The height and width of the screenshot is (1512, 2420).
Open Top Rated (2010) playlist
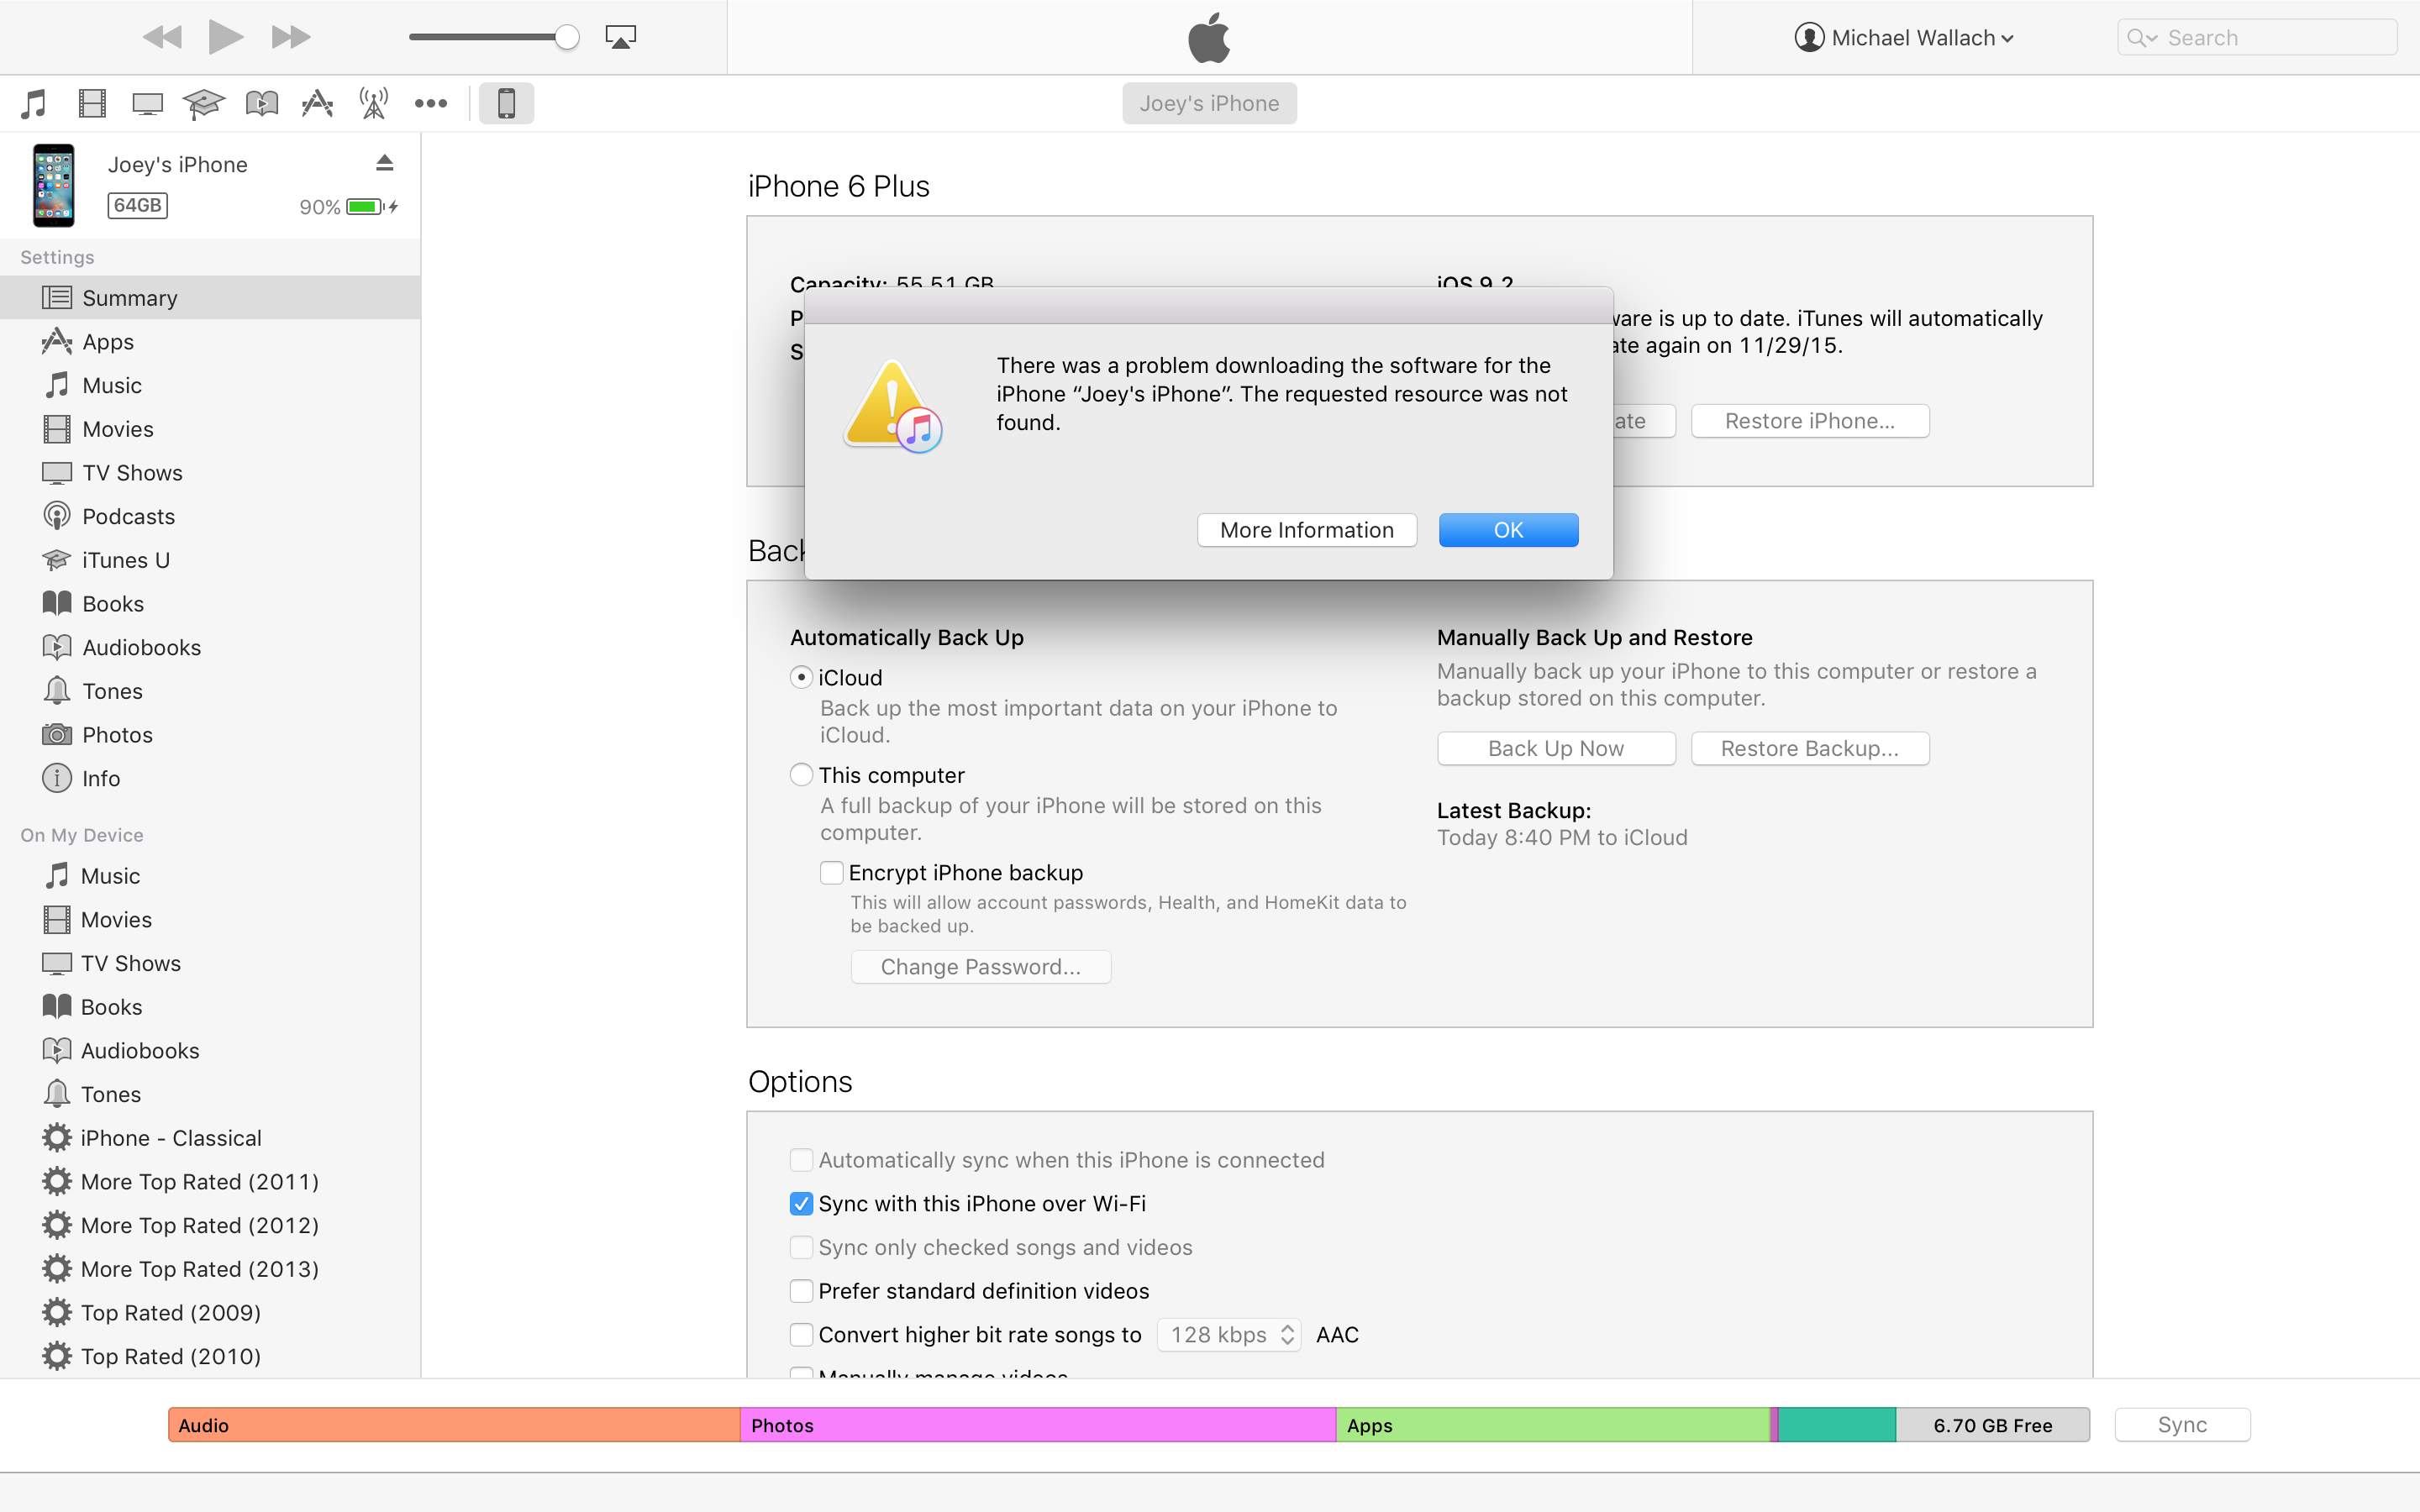pos(210,1356)
